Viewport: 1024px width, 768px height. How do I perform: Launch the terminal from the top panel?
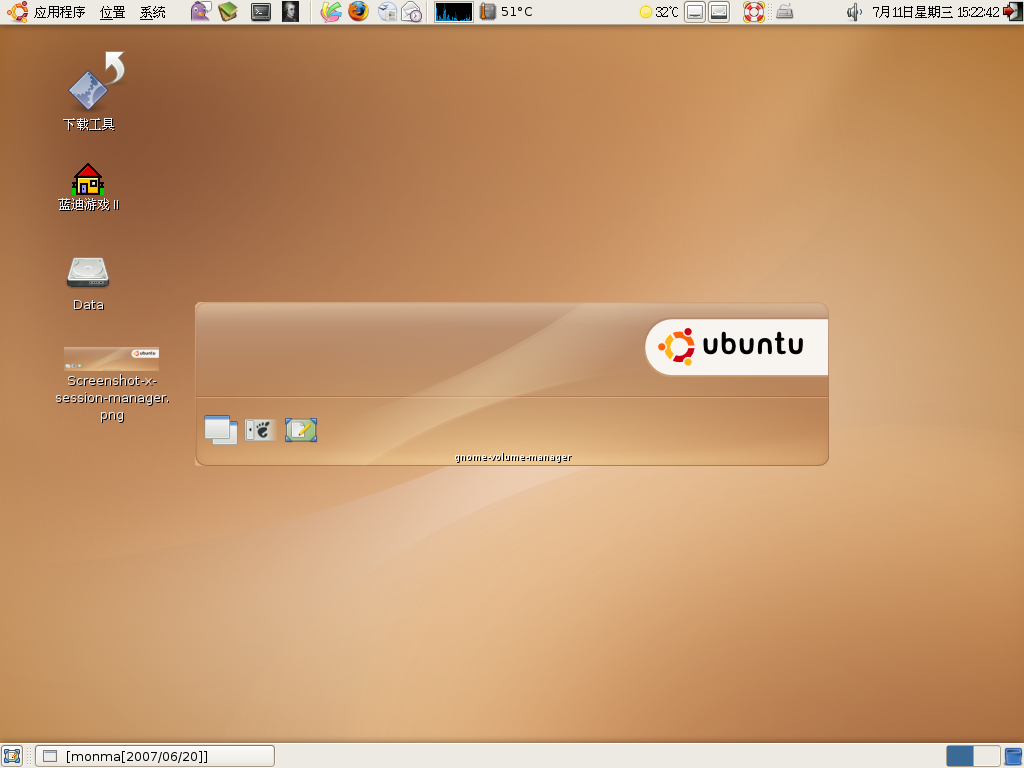(x=261, y=12)
